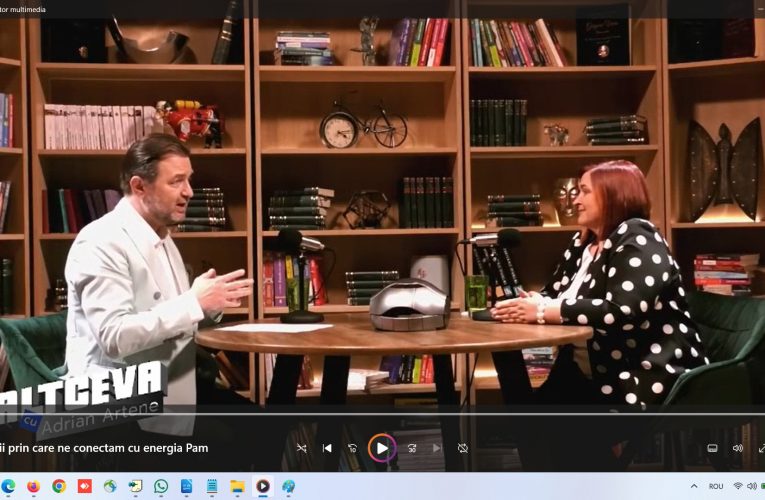Skip to the next track
765x500 pixels.
pos(437,448)
